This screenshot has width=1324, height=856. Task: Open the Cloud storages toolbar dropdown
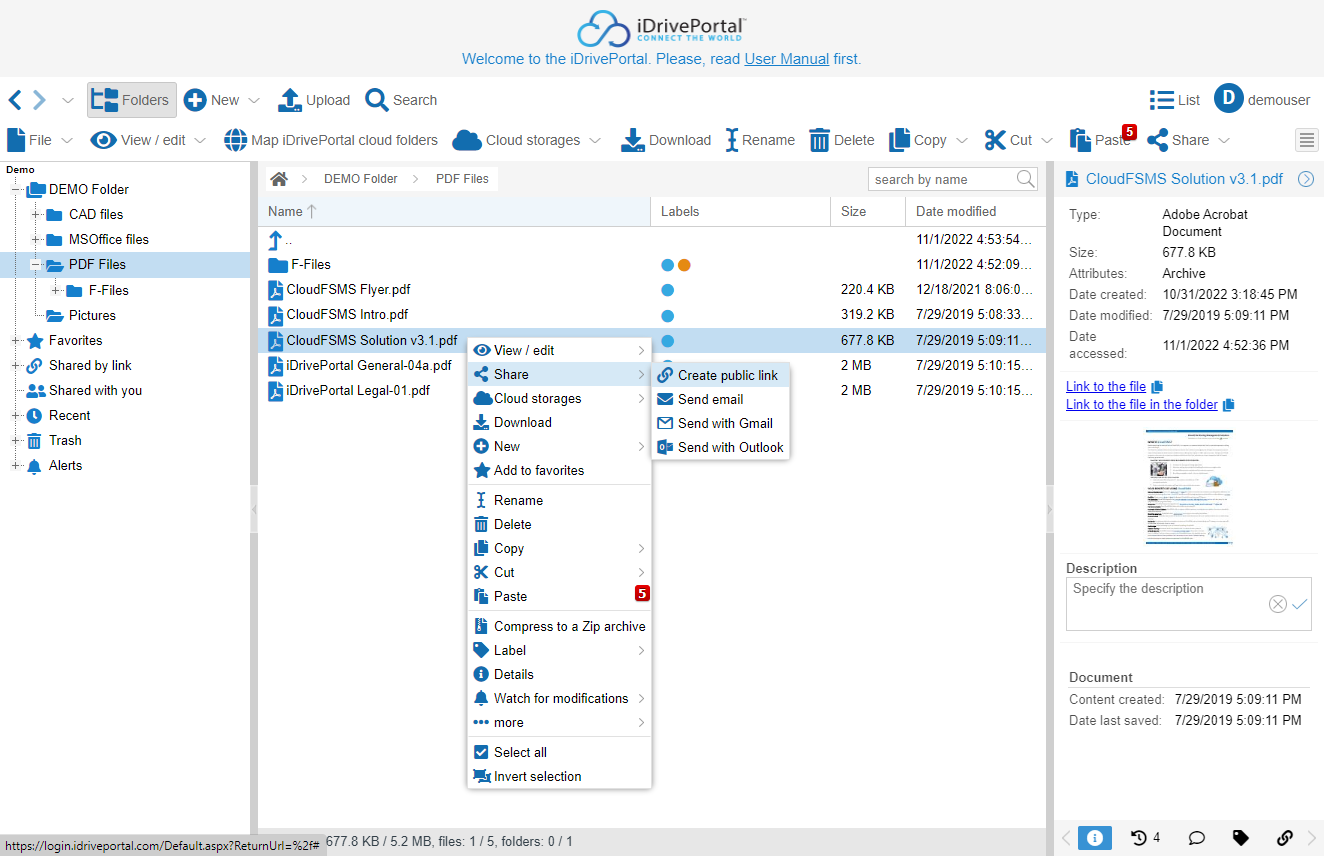tap(527, 140)
